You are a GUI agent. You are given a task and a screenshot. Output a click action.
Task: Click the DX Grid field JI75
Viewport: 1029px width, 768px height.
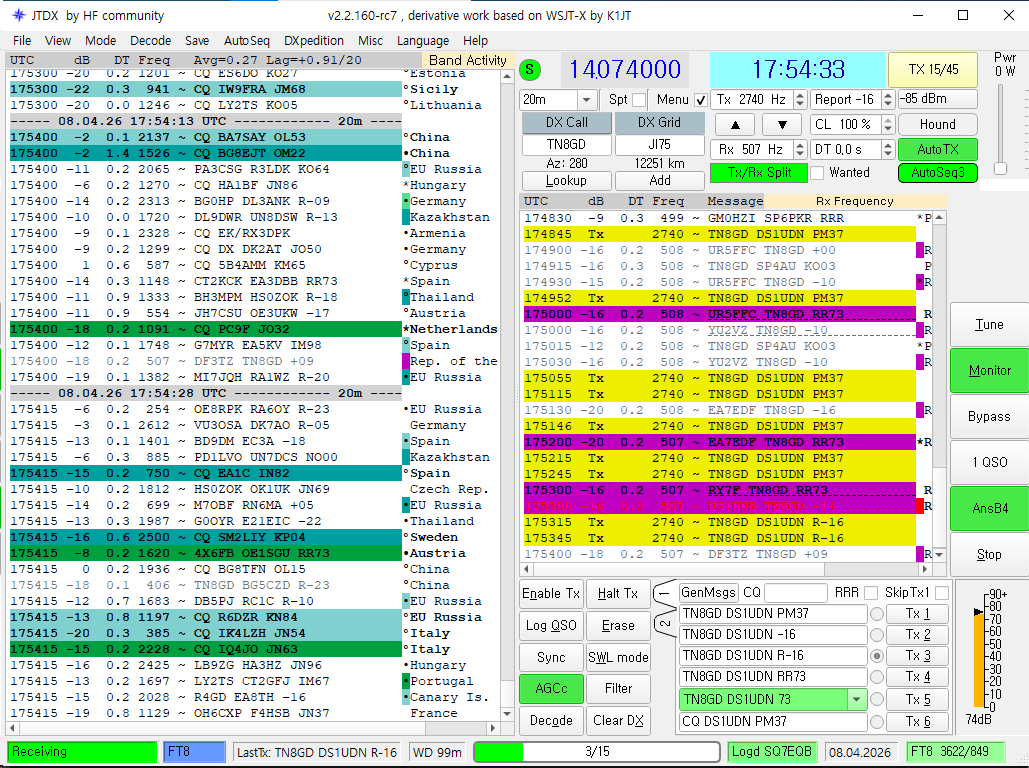[x=660, y=144]
